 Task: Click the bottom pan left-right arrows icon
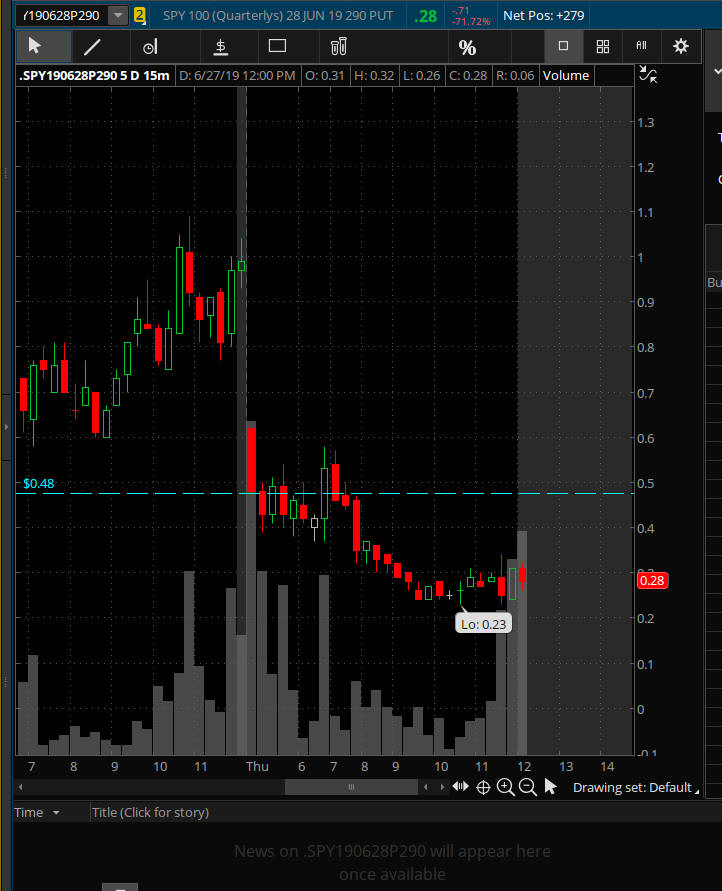coord(461,786)
